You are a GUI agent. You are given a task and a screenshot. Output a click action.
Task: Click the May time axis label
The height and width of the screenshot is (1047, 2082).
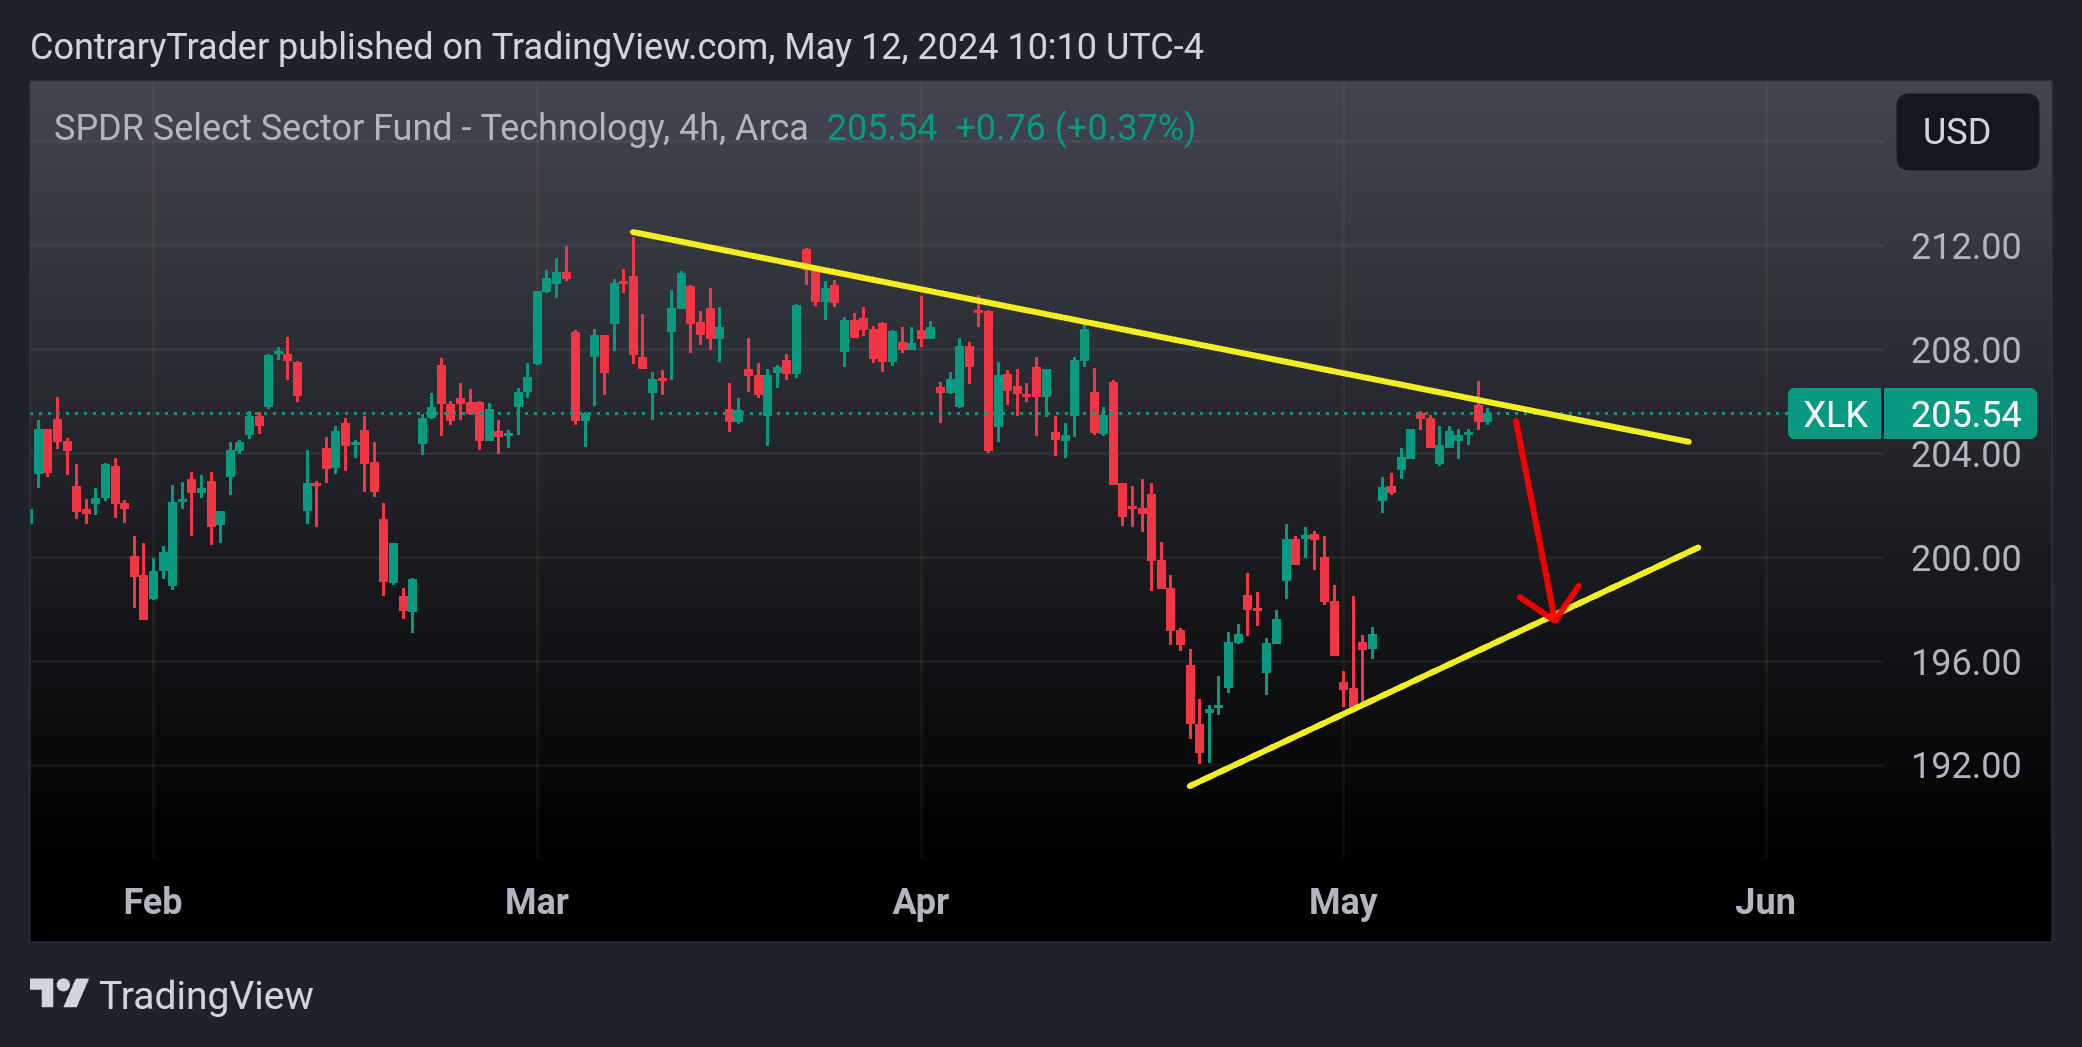pos(1343,902)
